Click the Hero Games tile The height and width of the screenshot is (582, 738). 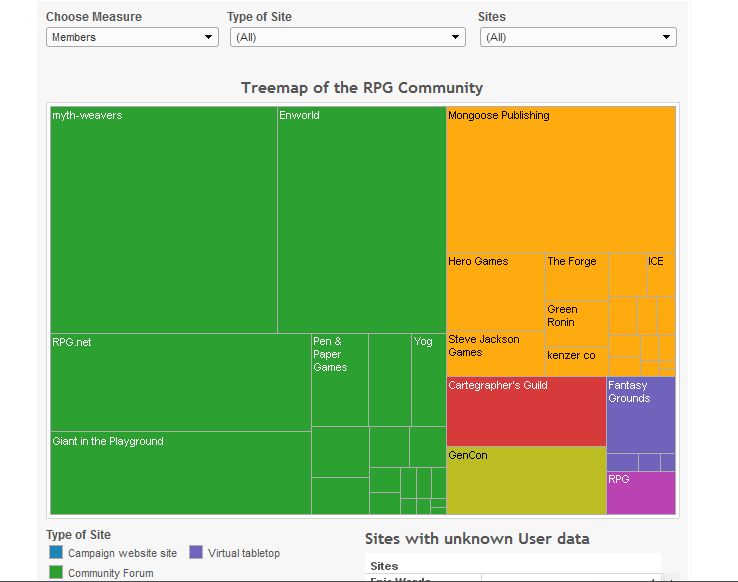495,292
